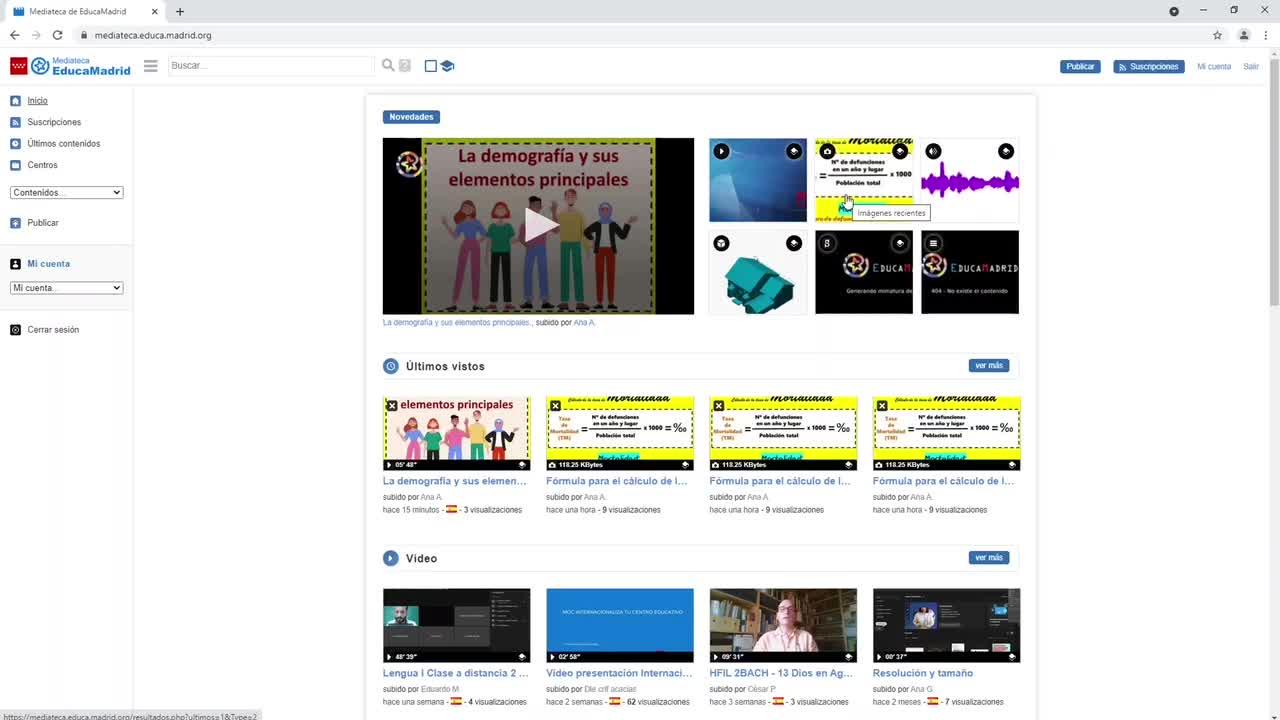This screenshot has height=720, width=1280.
Task: Open the hamburger menu next to the logo
Action: (x=151, y=66)
